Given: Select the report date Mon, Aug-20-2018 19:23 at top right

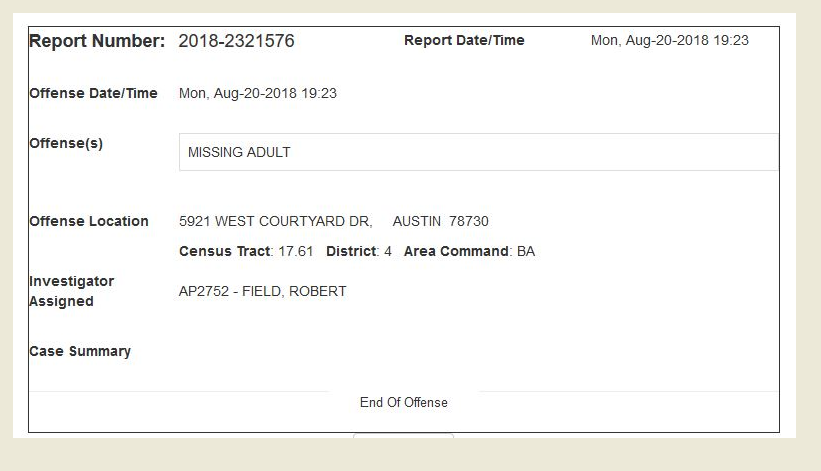Looking at the screenshot, I should [669, 41].
